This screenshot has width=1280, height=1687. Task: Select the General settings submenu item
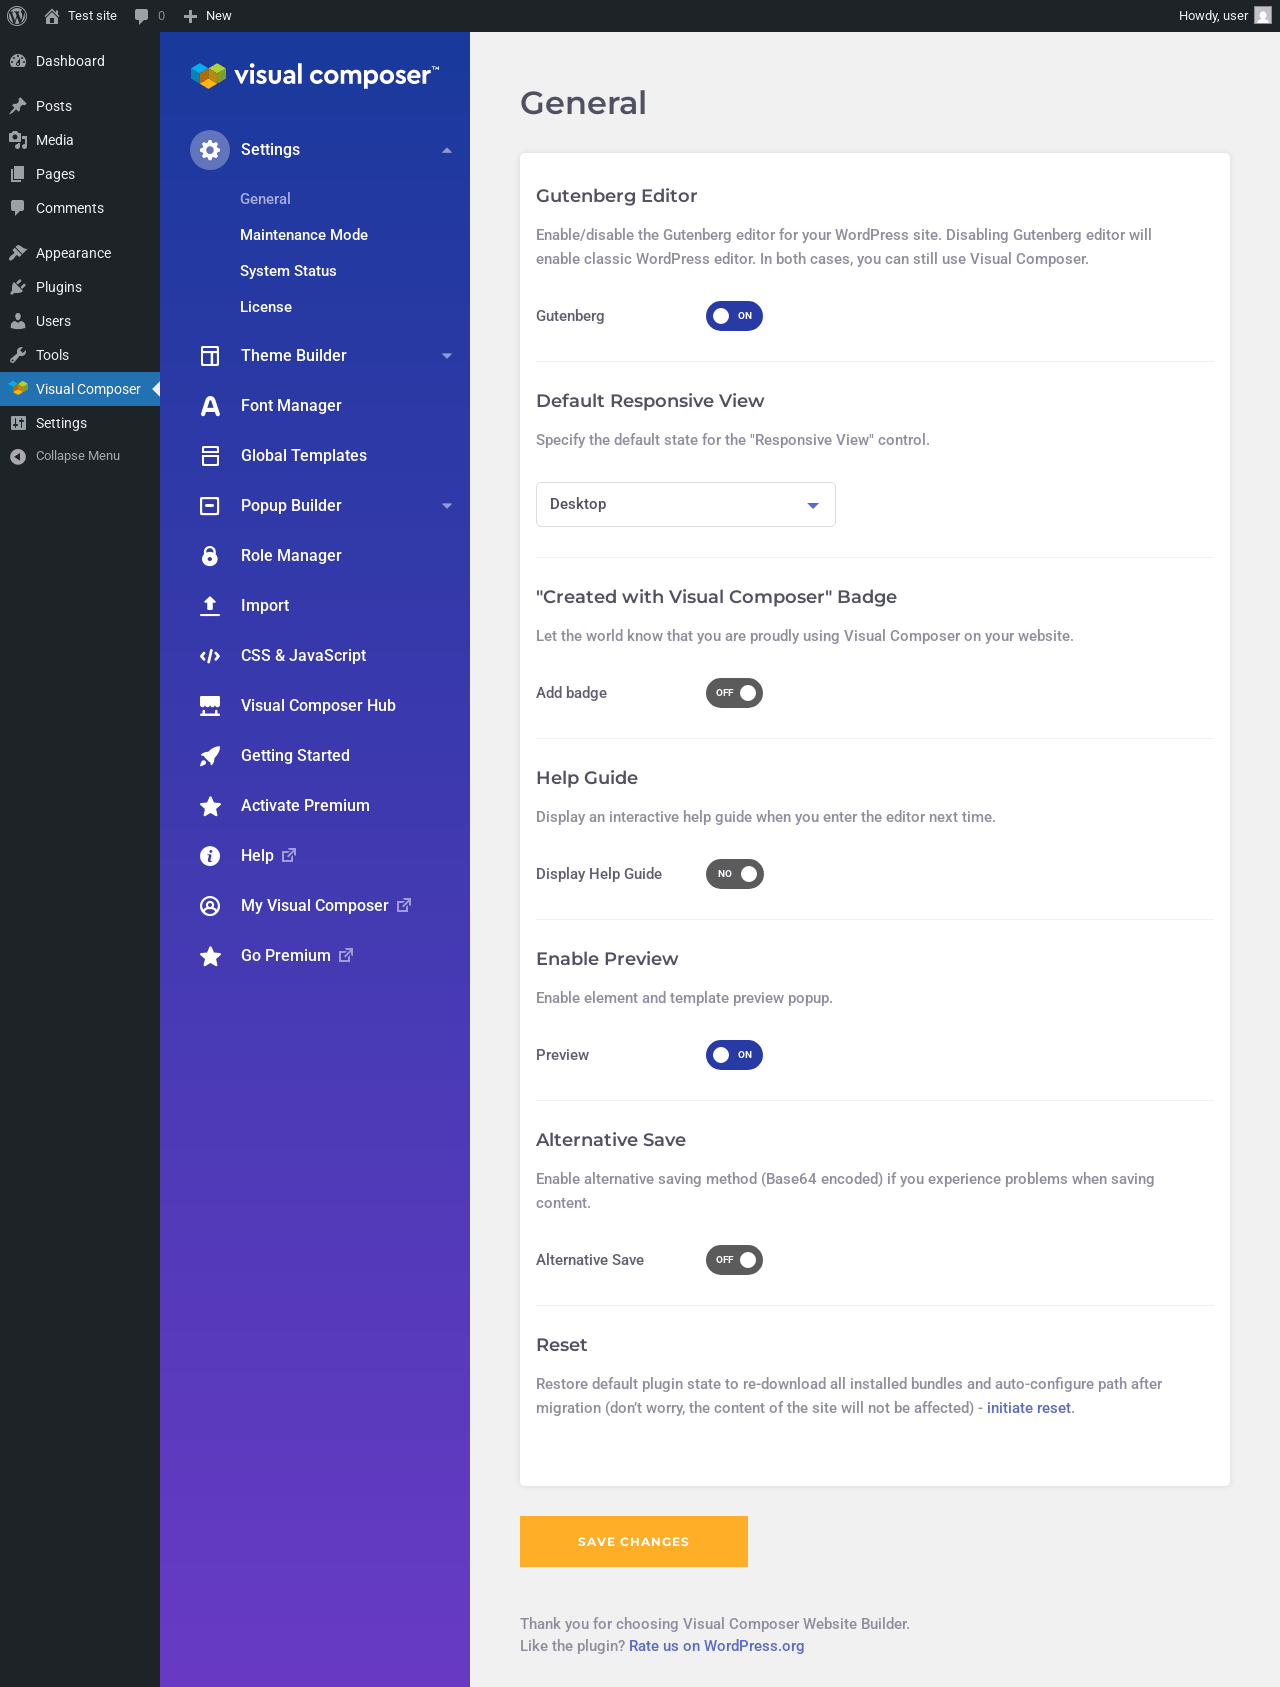(x=265, y=199)
